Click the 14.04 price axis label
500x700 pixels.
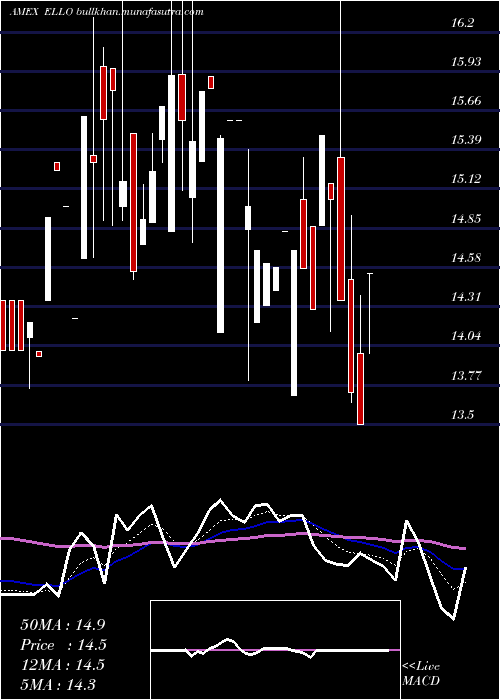click(466, 336)
